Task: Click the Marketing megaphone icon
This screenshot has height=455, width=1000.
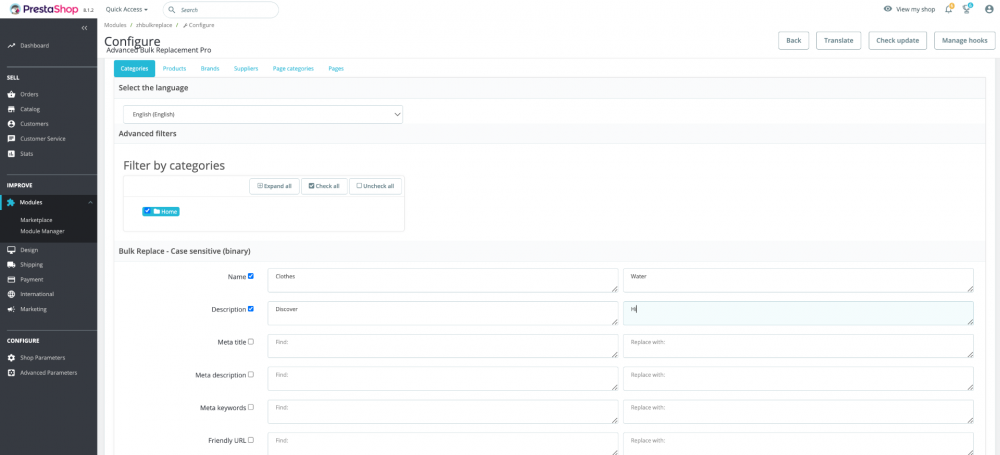Action: 11,309
